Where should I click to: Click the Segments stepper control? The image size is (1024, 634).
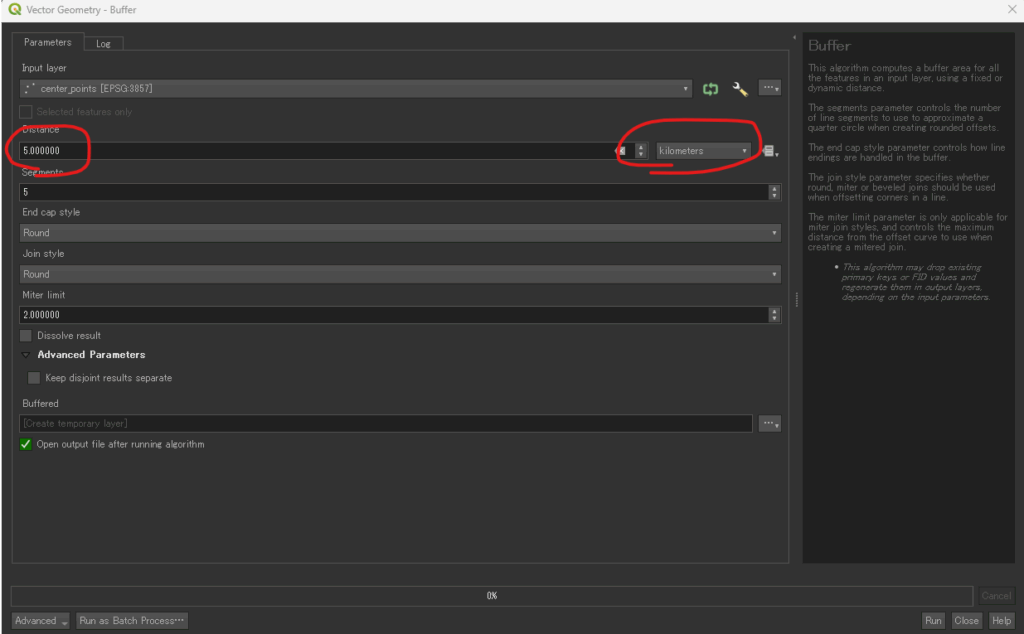tap(774, 192)
